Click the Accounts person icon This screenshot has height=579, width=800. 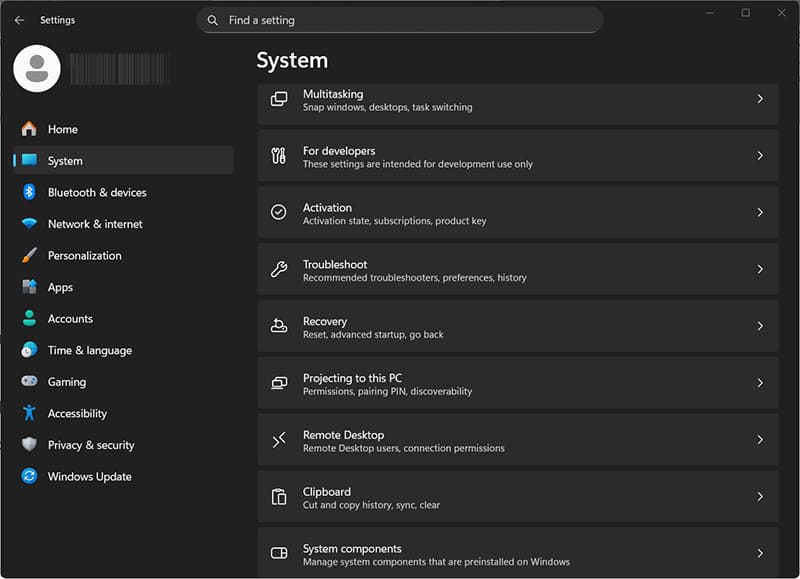pos(29,318)
